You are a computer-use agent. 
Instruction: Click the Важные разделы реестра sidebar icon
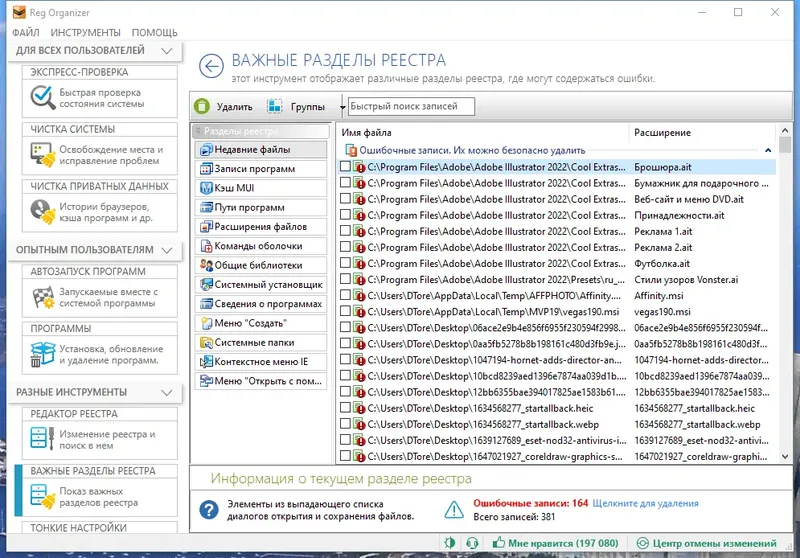(42, 496)
